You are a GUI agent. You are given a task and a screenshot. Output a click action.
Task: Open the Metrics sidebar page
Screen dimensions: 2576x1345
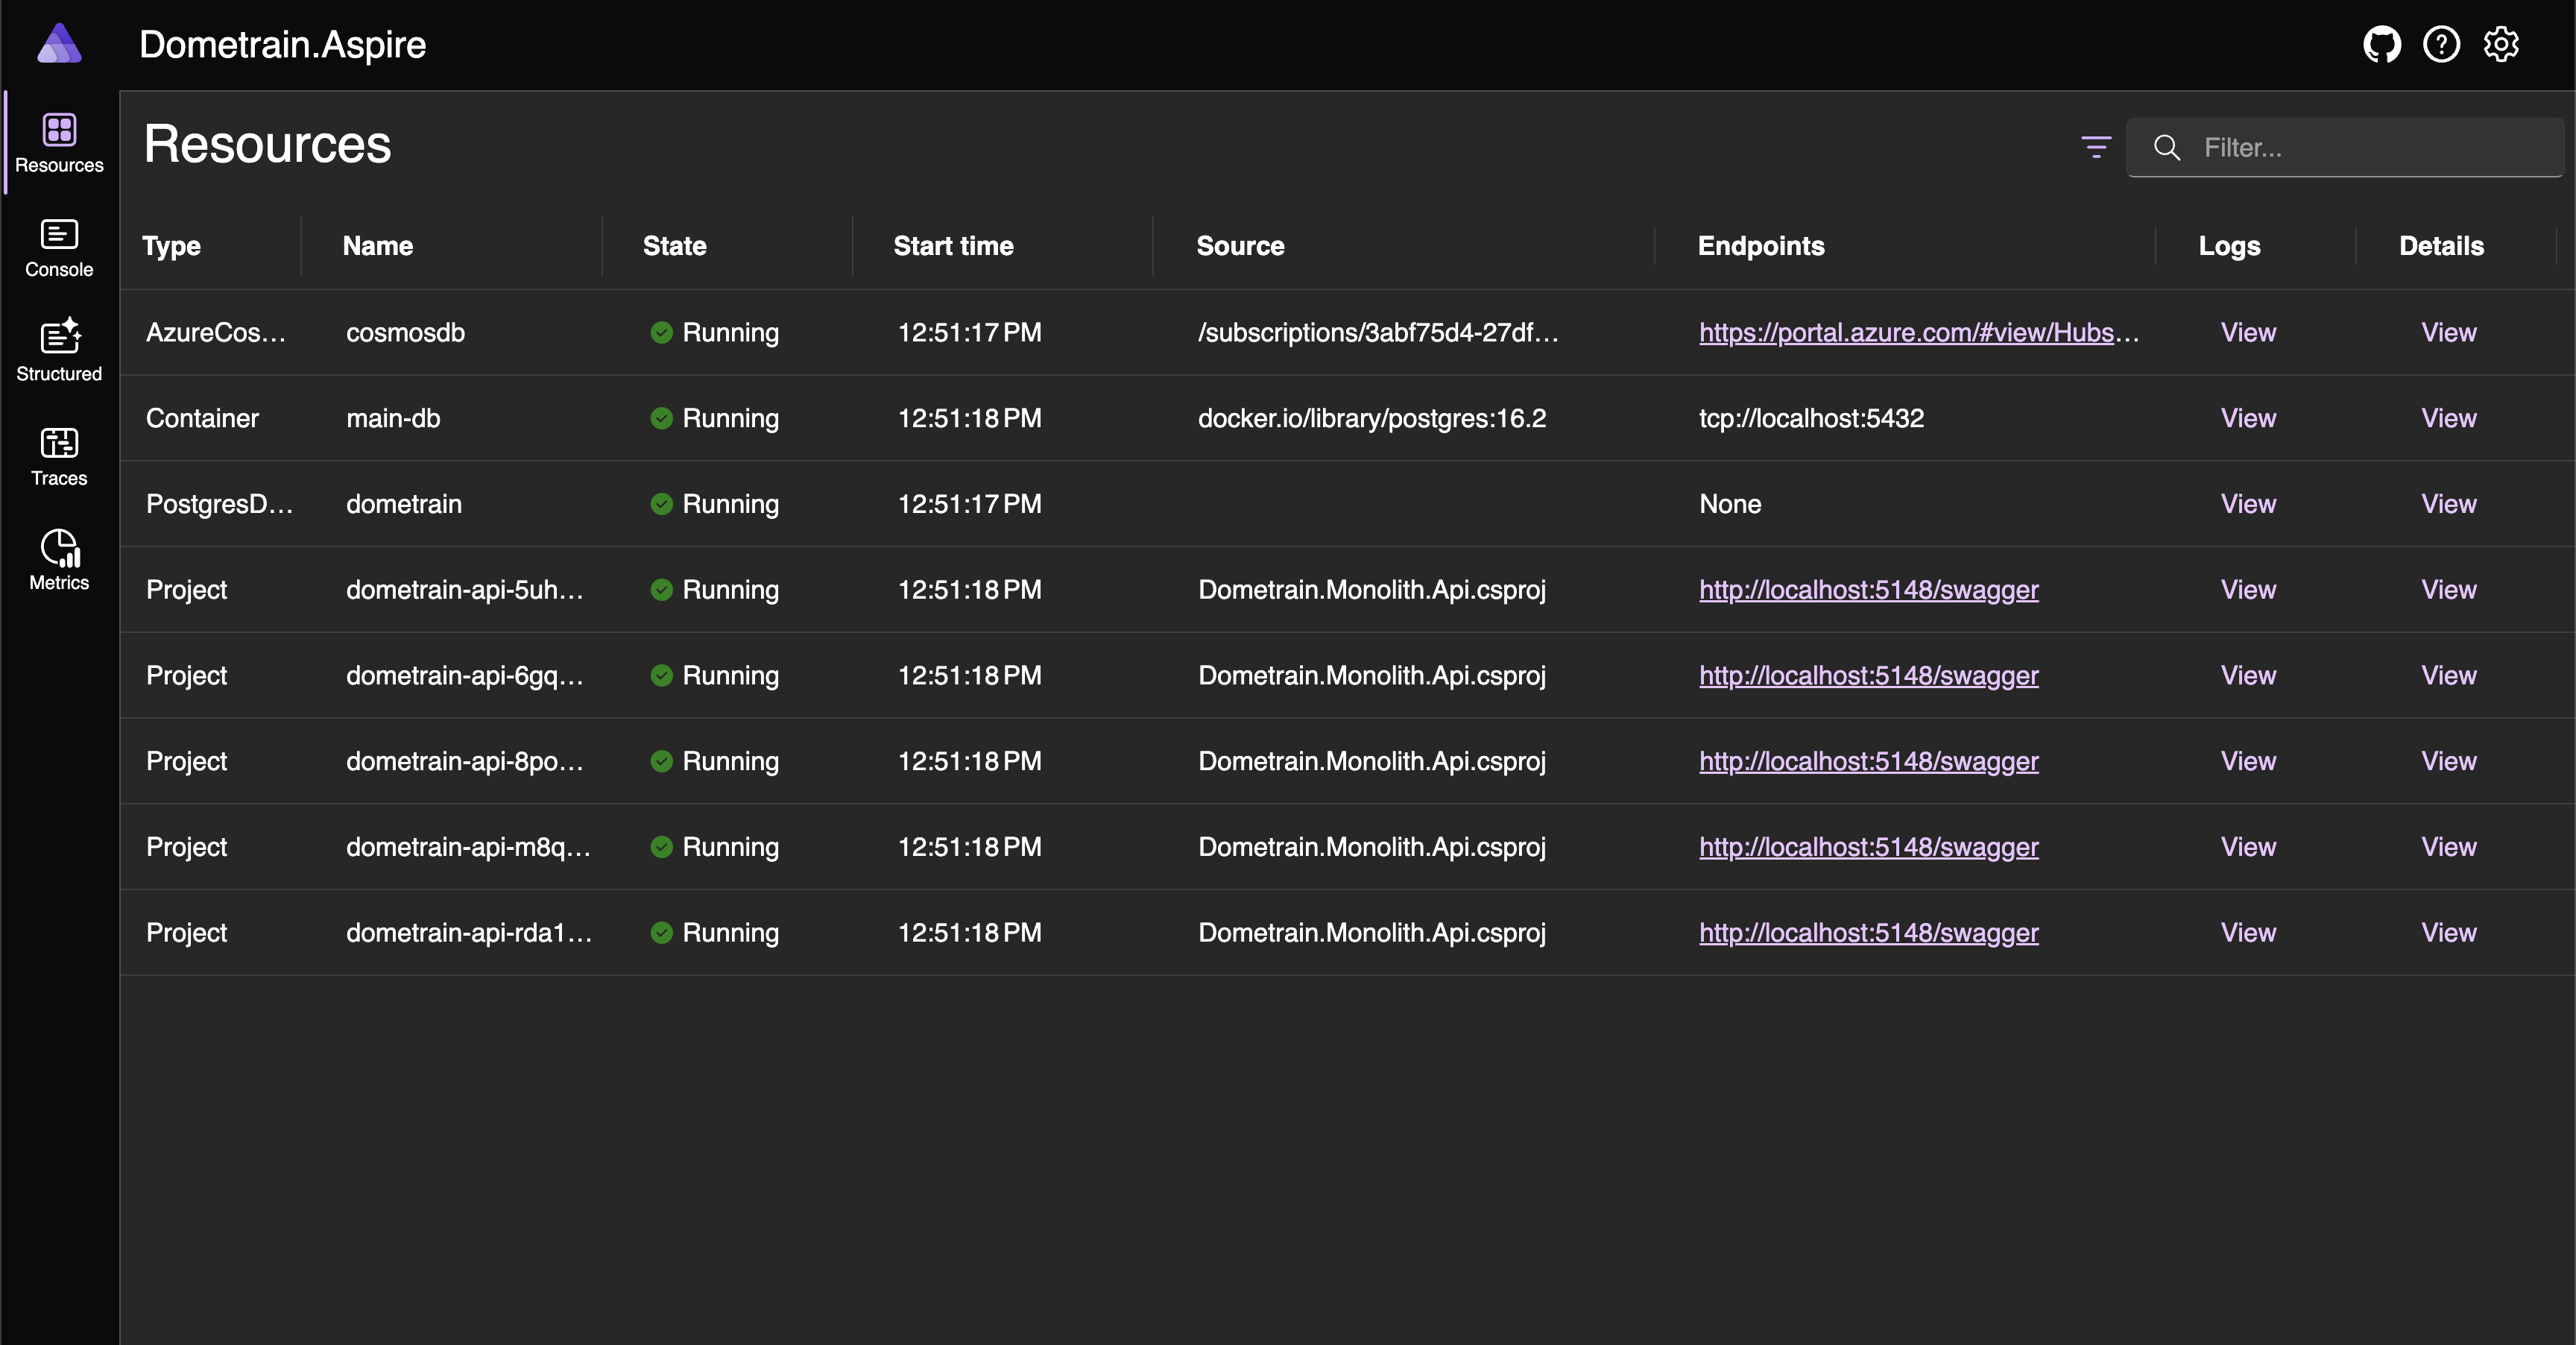[59, 560]
